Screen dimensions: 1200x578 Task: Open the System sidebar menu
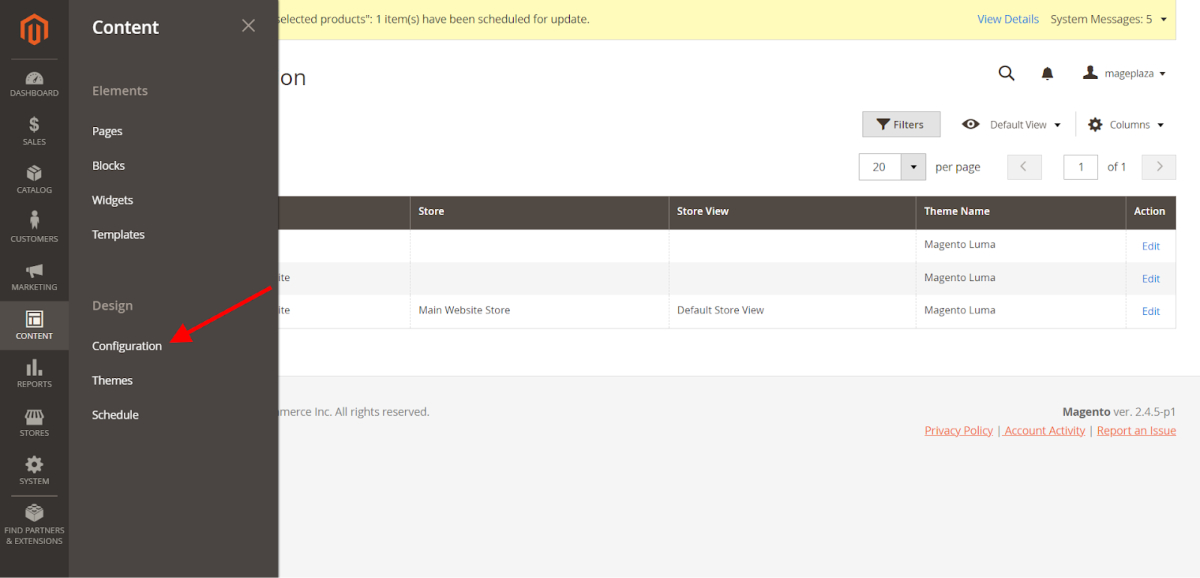tap(34, 470)
